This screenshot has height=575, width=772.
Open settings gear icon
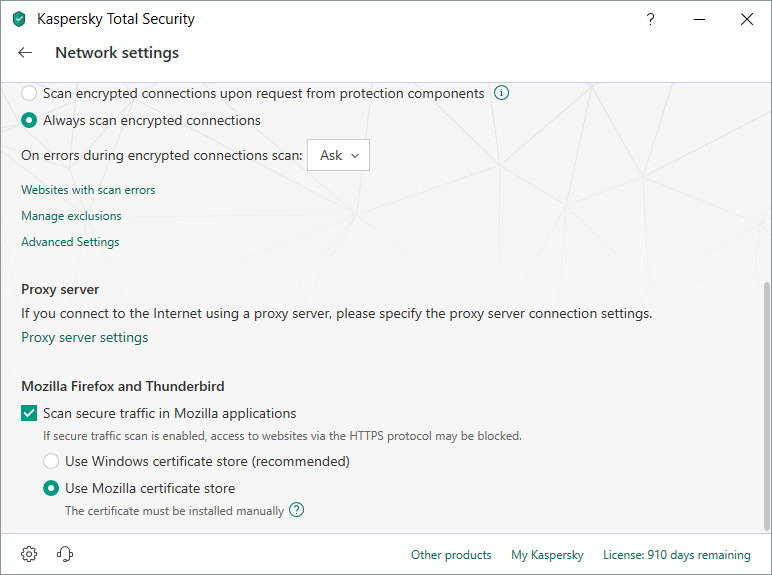(29, 554)
